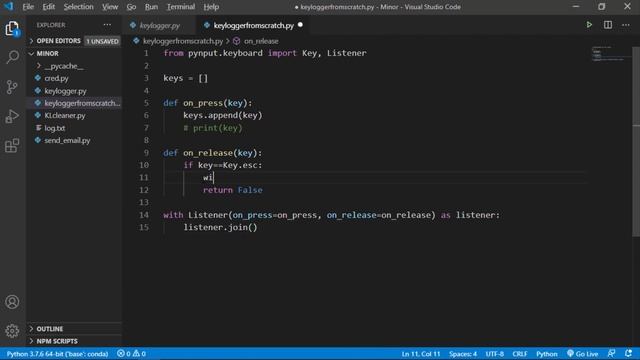
Task: Open log.txt in explorer
Action: tap(55, 128)
